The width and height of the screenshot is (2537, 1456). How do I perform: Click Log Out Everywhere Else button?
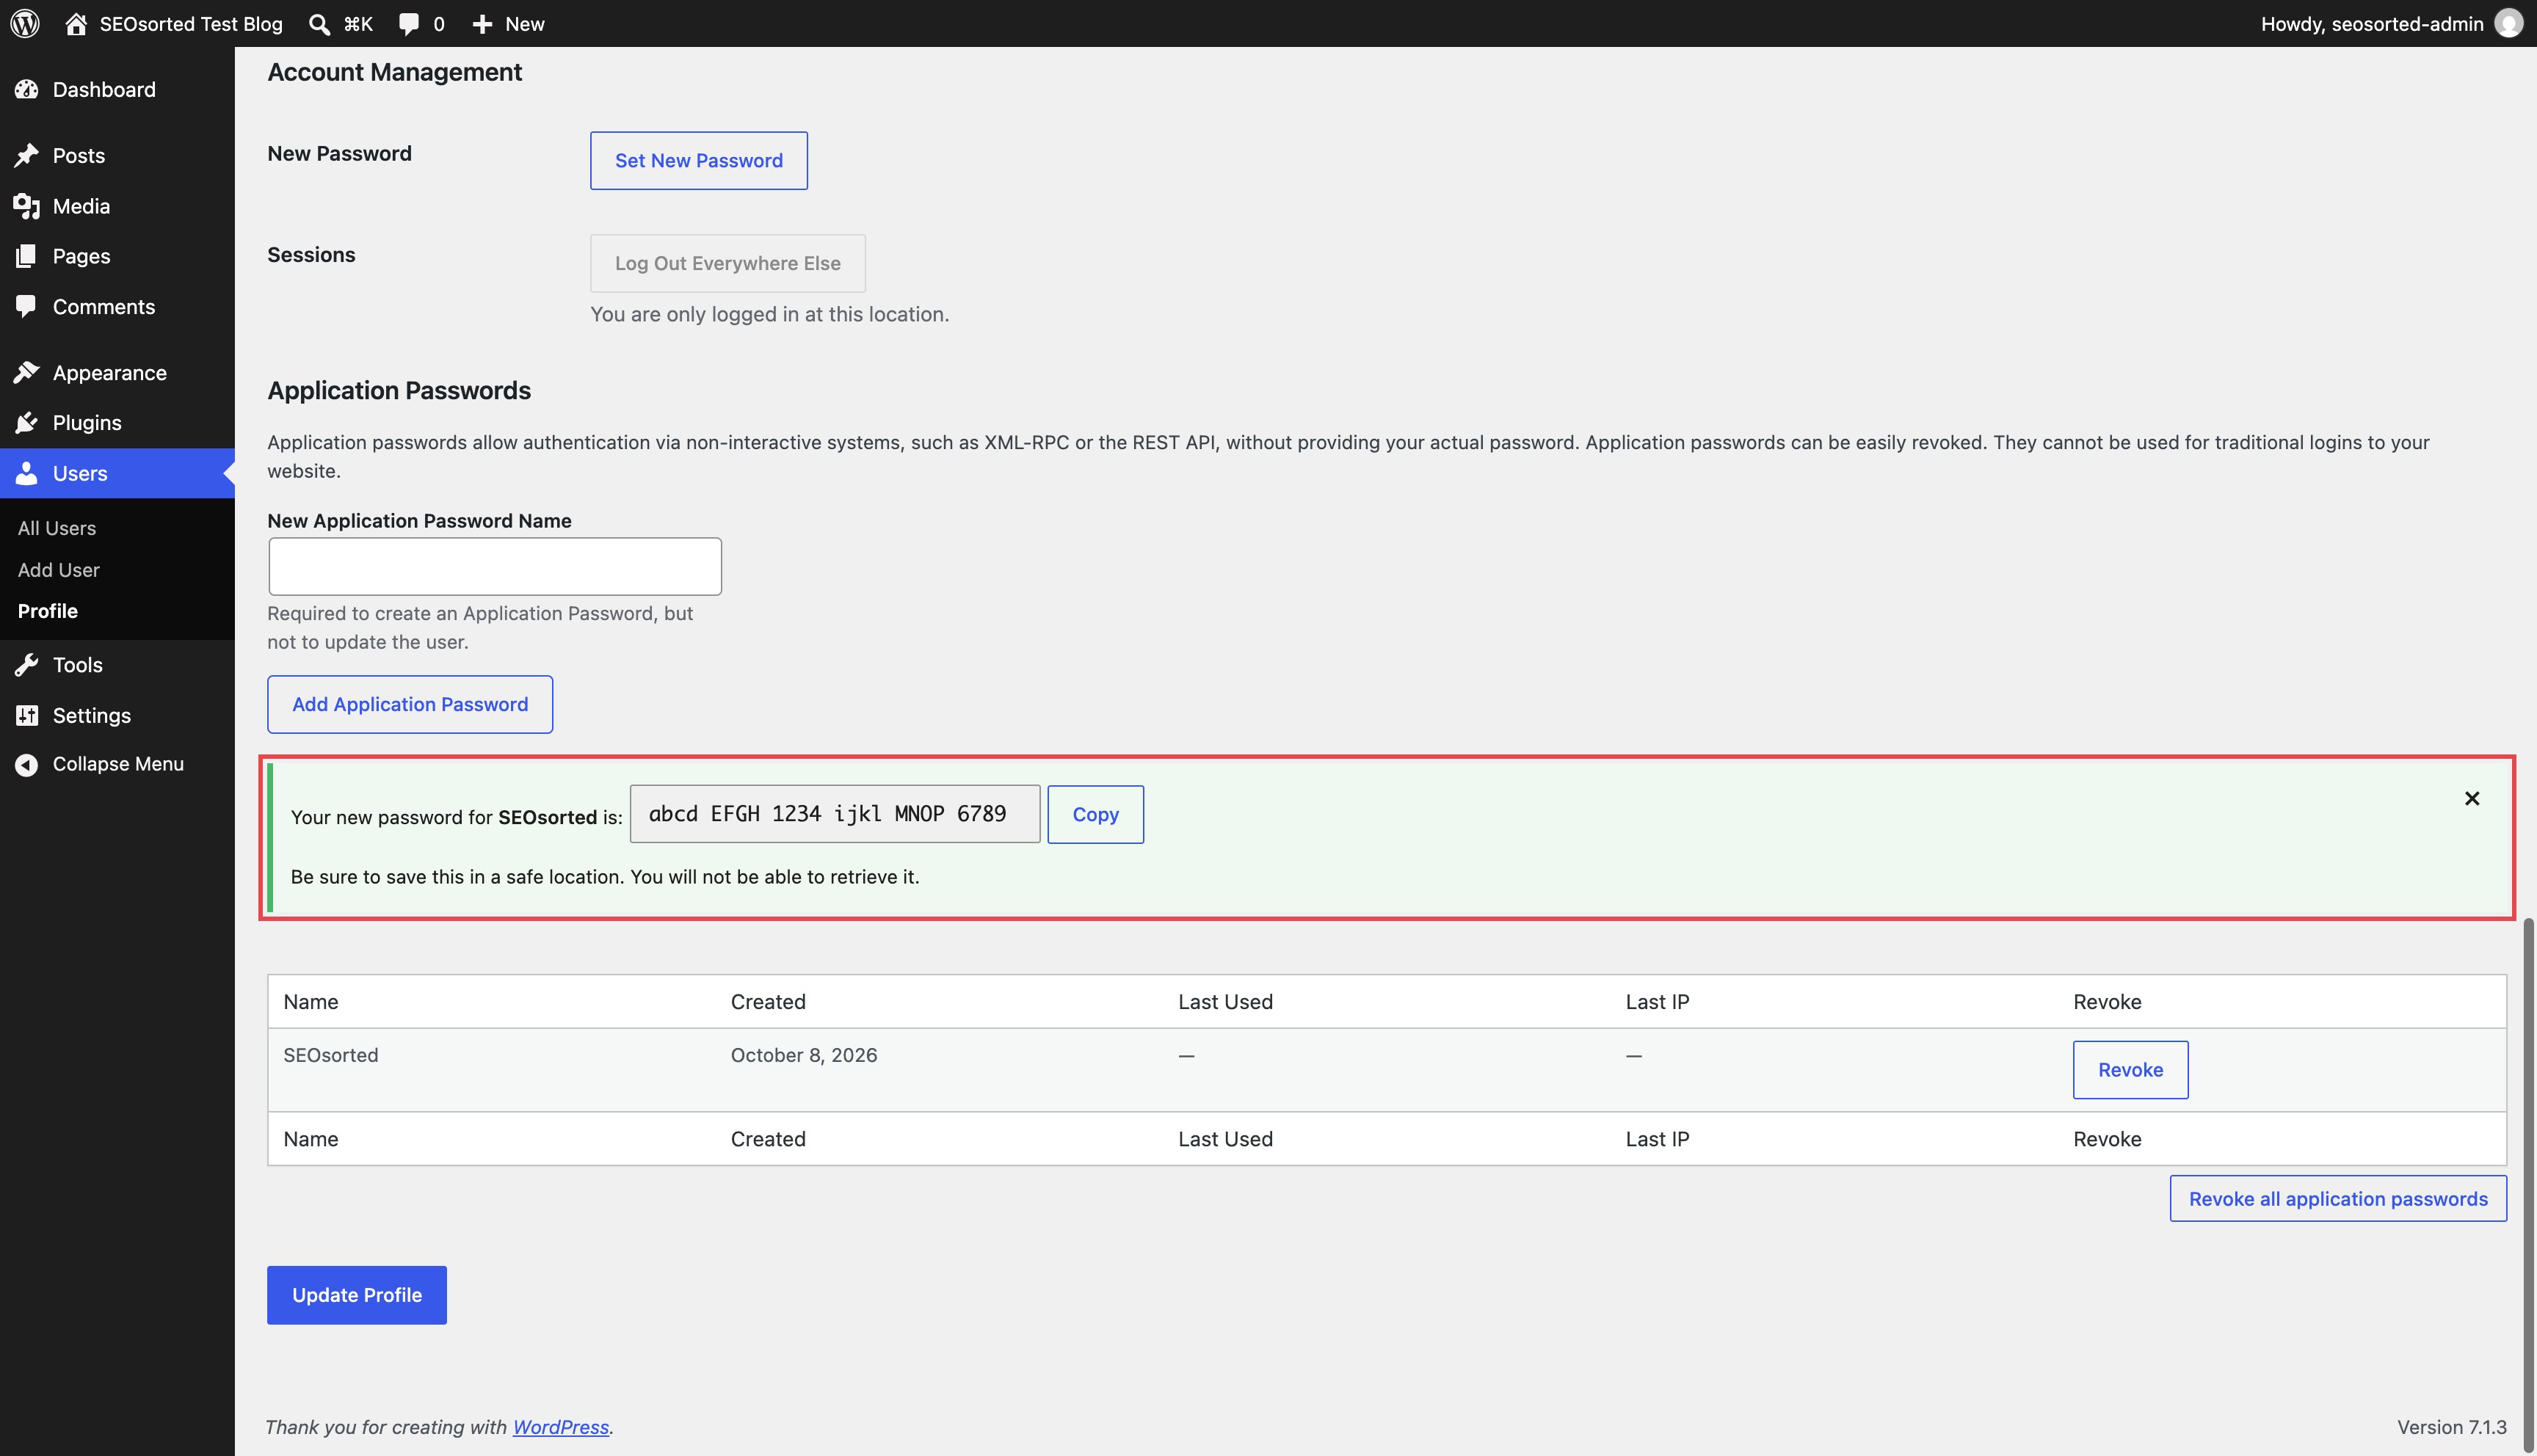coord(728,263)
